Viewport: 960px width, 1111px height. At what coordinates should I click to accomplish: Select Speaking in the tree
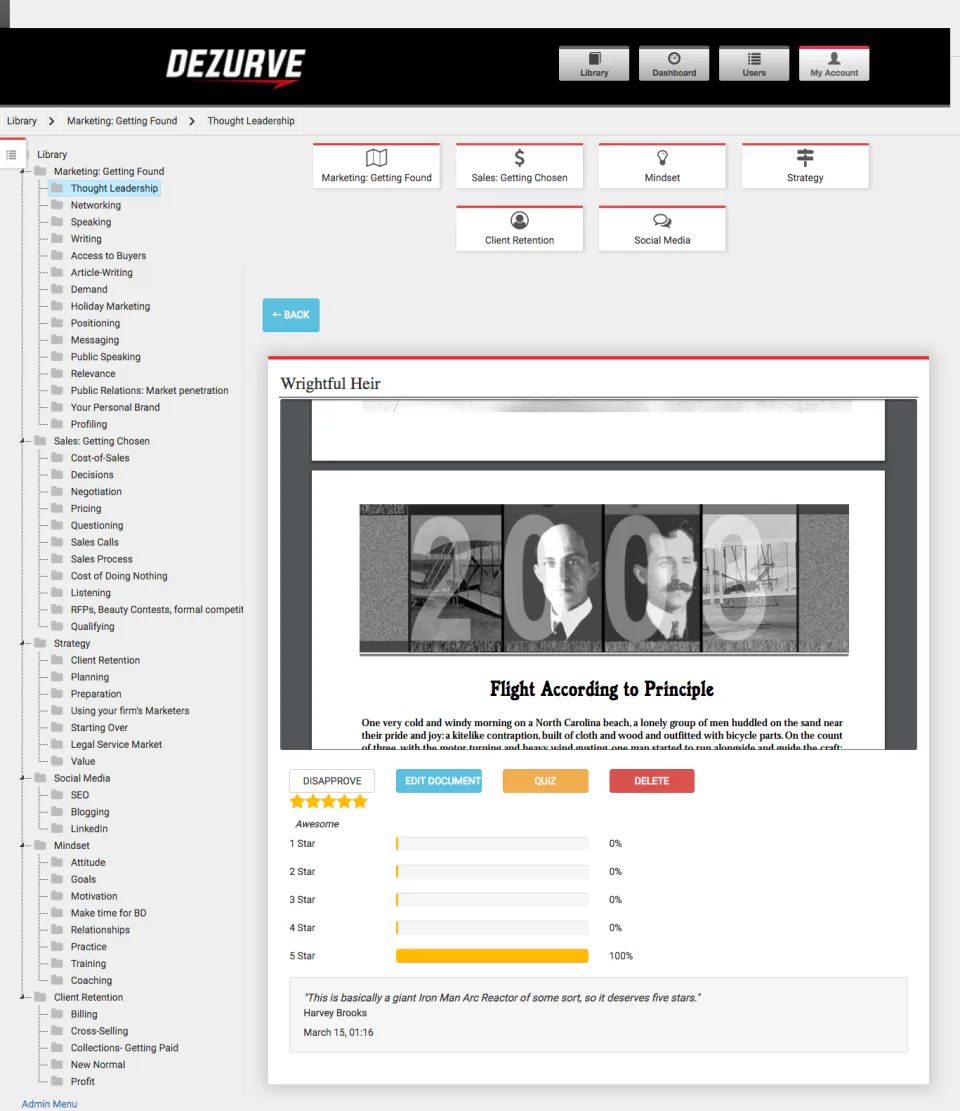(91, 222)
